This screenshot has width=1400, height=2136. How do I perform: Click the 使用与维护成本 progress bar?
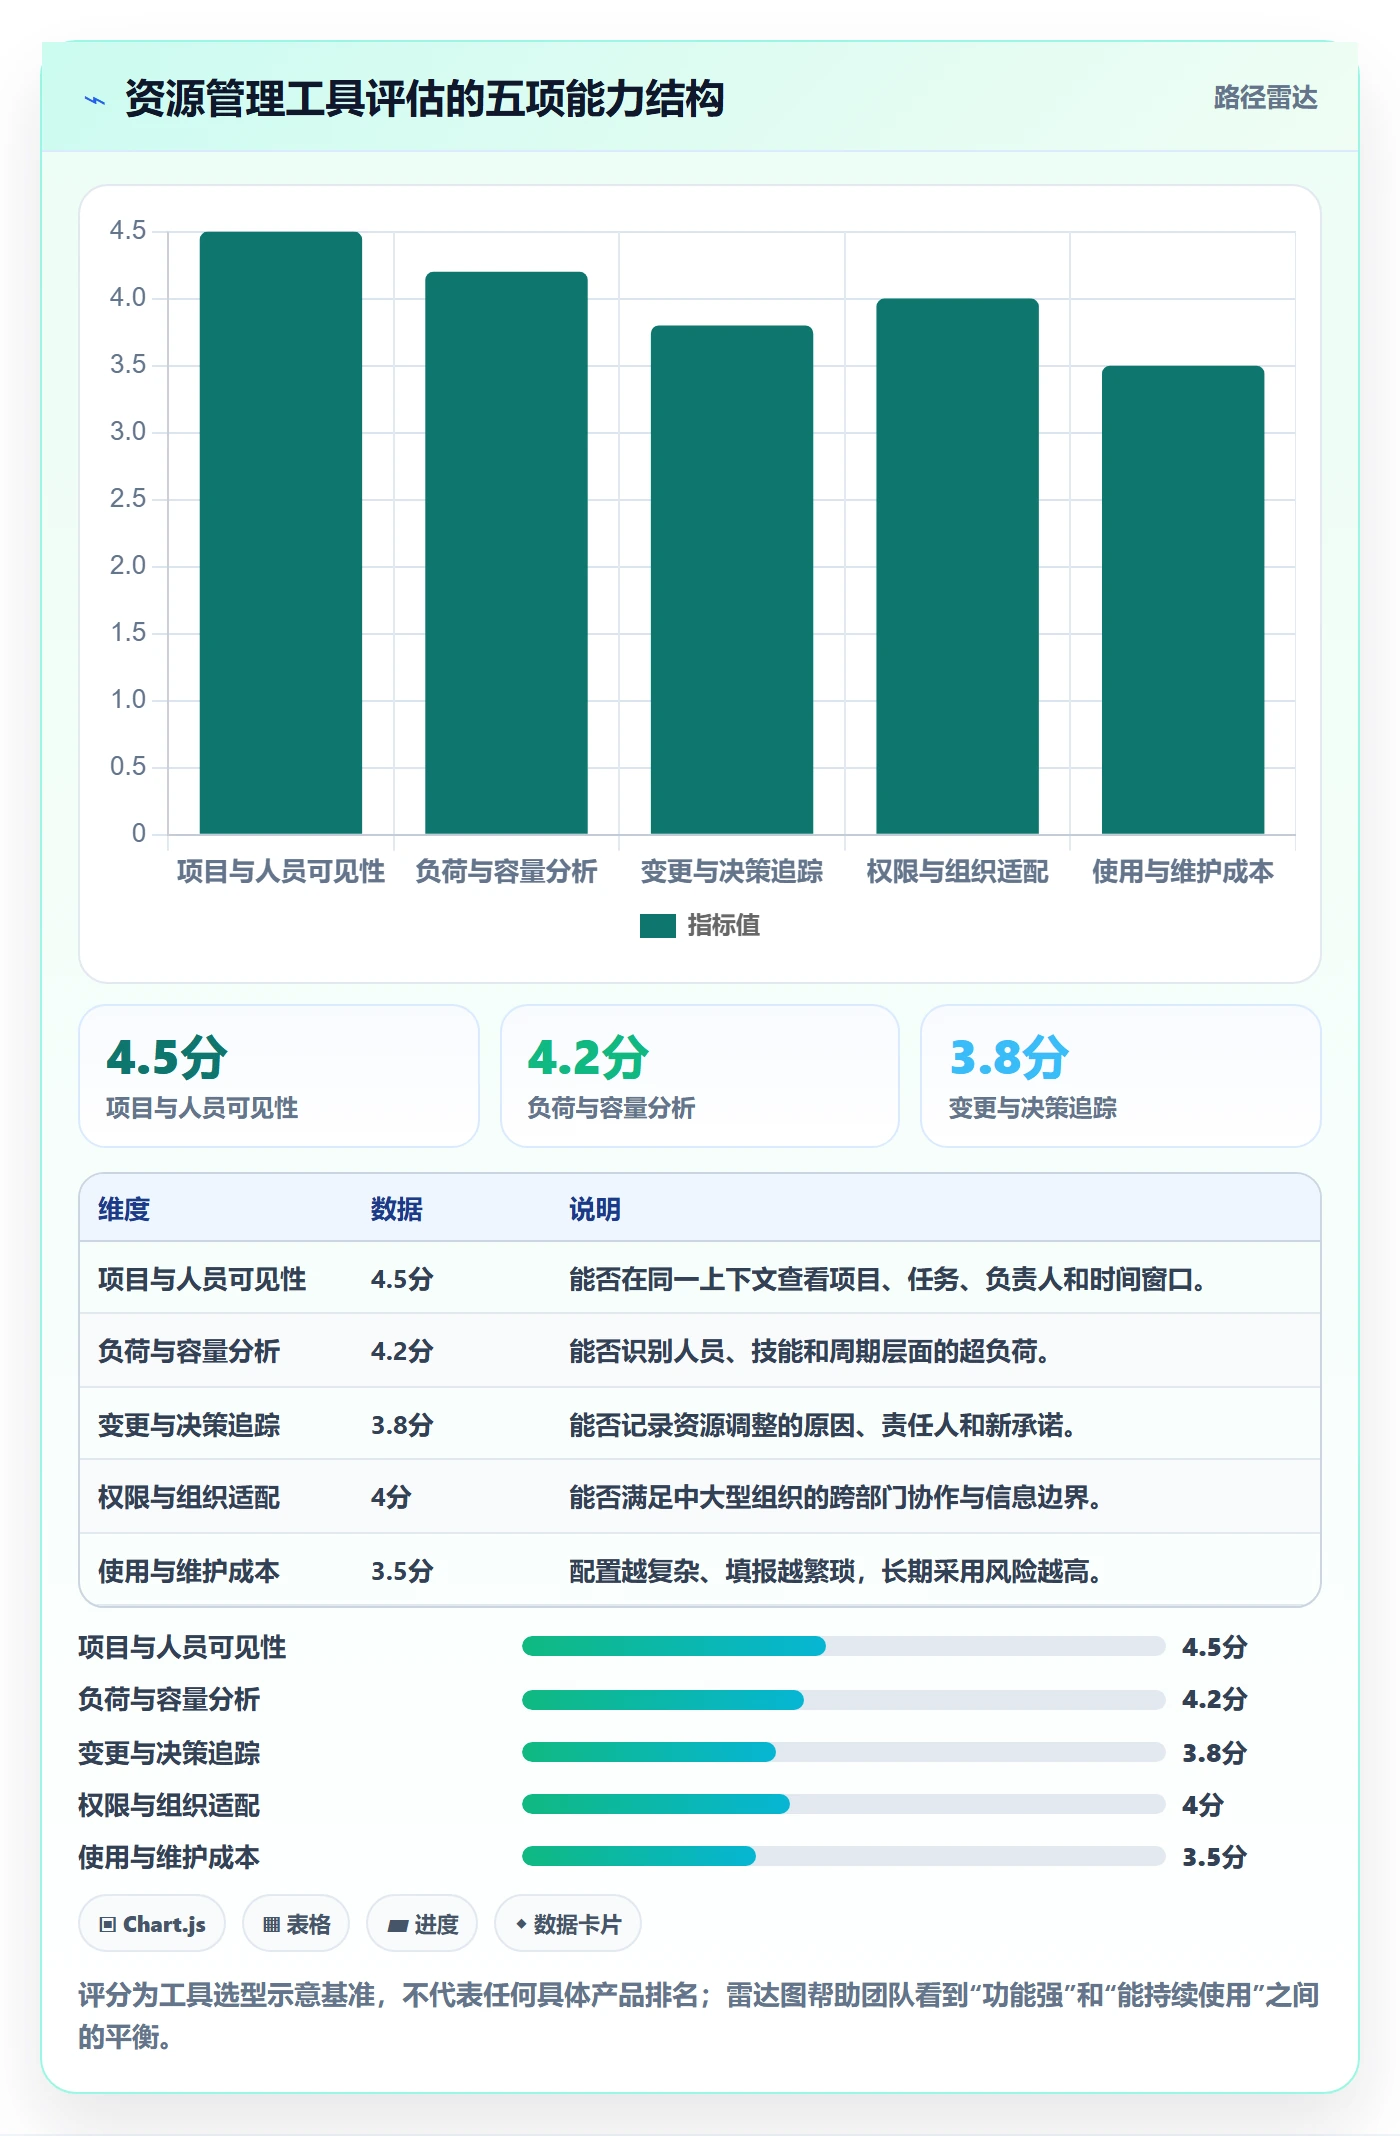click(x=843, y=1856)
